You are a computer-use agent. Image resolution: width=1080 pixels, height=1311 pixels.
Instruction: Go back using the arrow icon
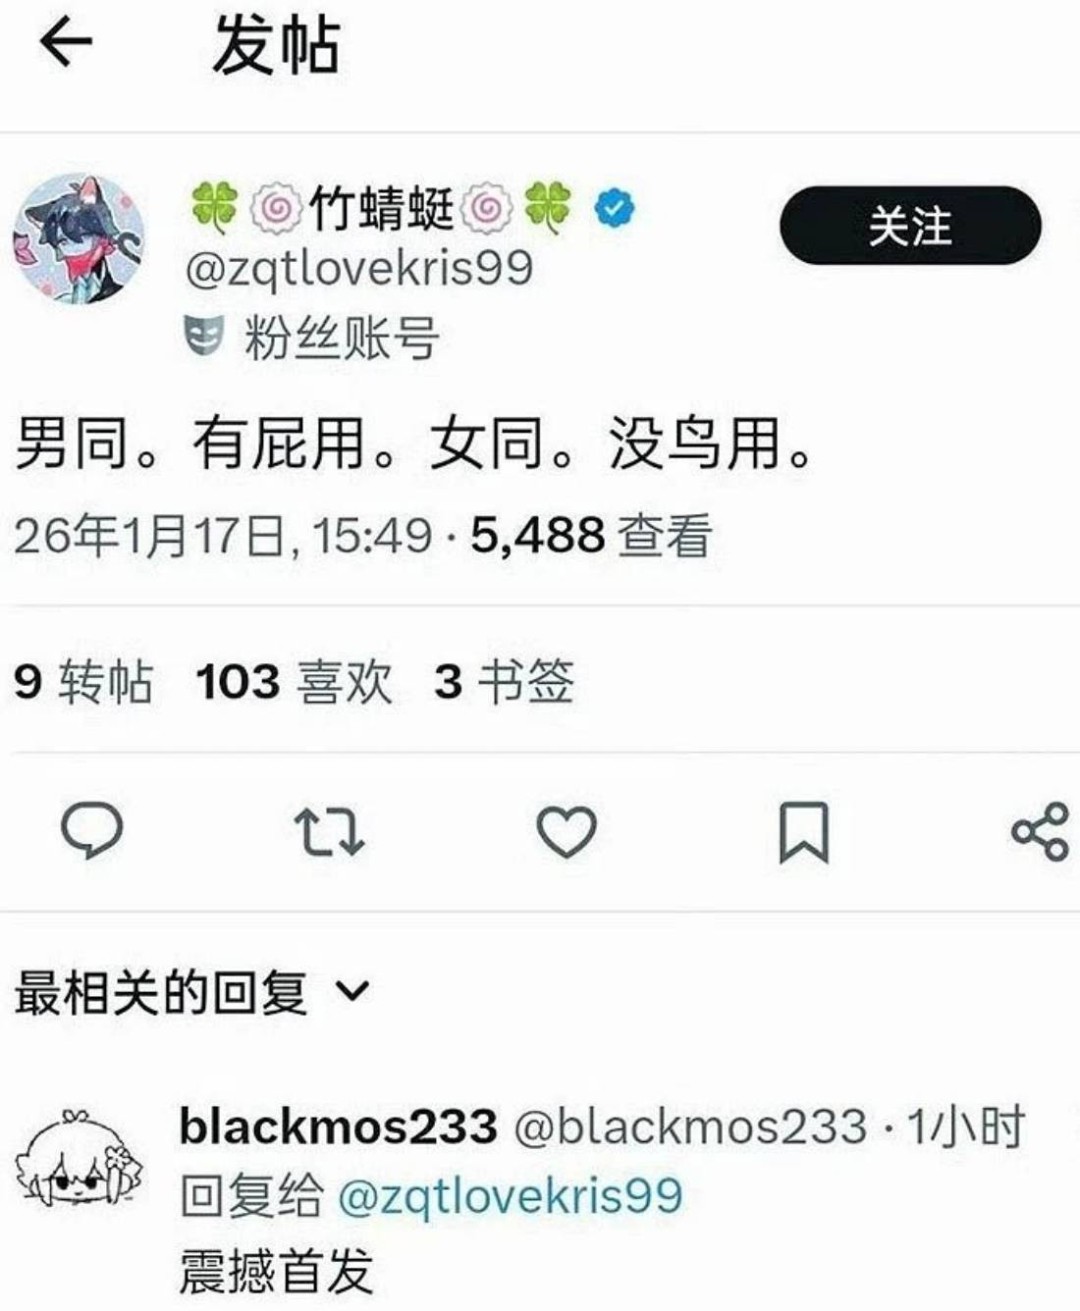coord(65,42)
